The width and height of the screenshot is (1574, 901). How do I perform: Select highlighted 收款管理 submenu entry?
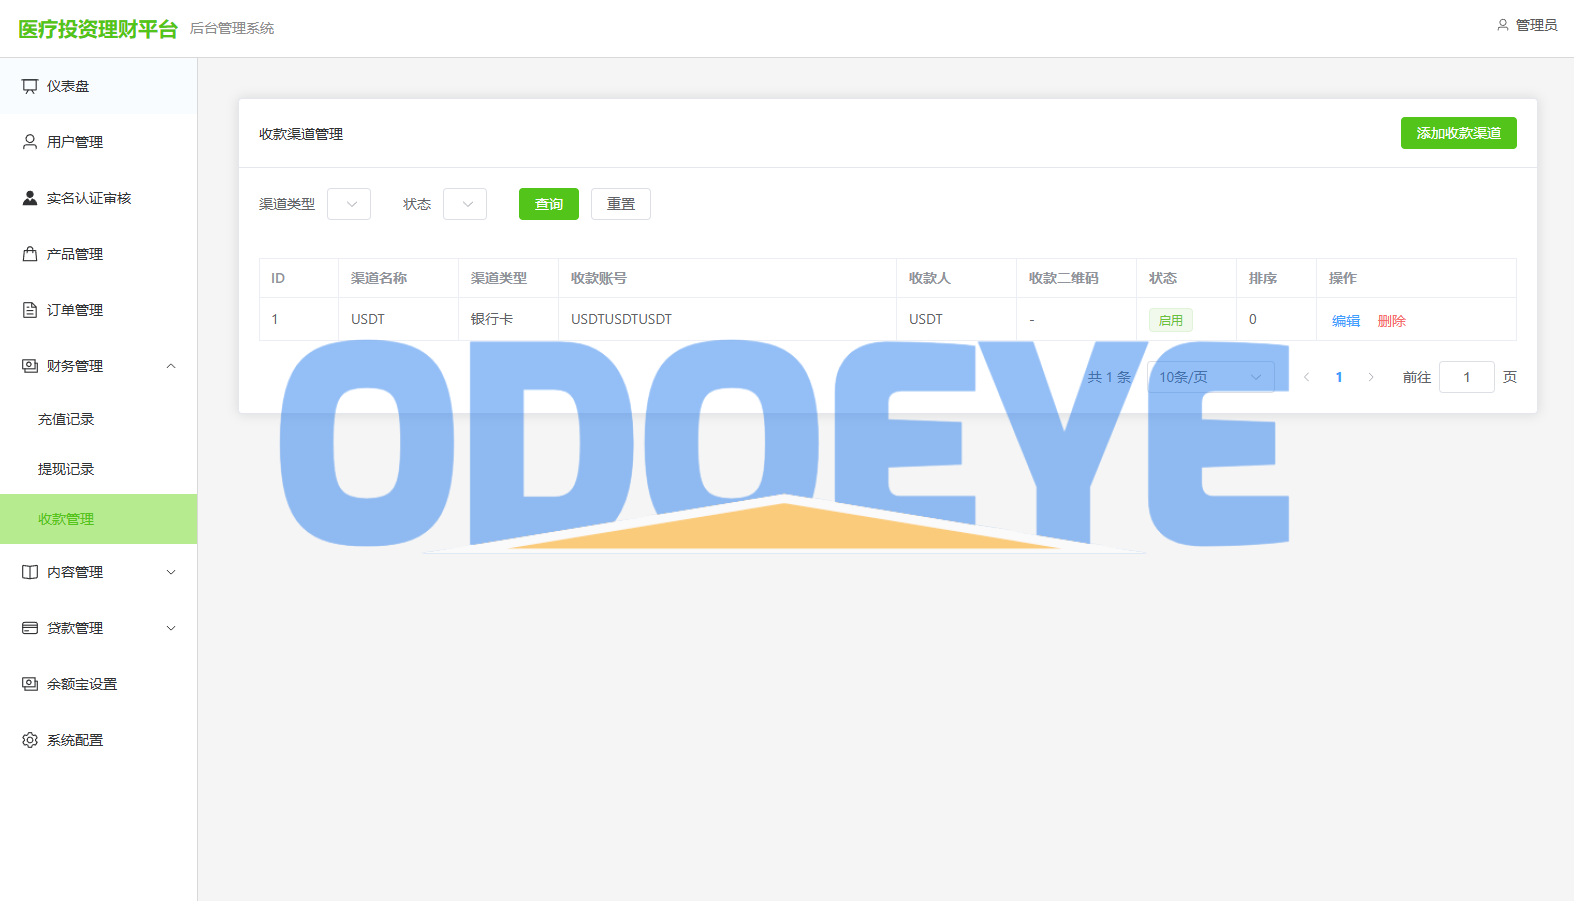pos(98,519)
